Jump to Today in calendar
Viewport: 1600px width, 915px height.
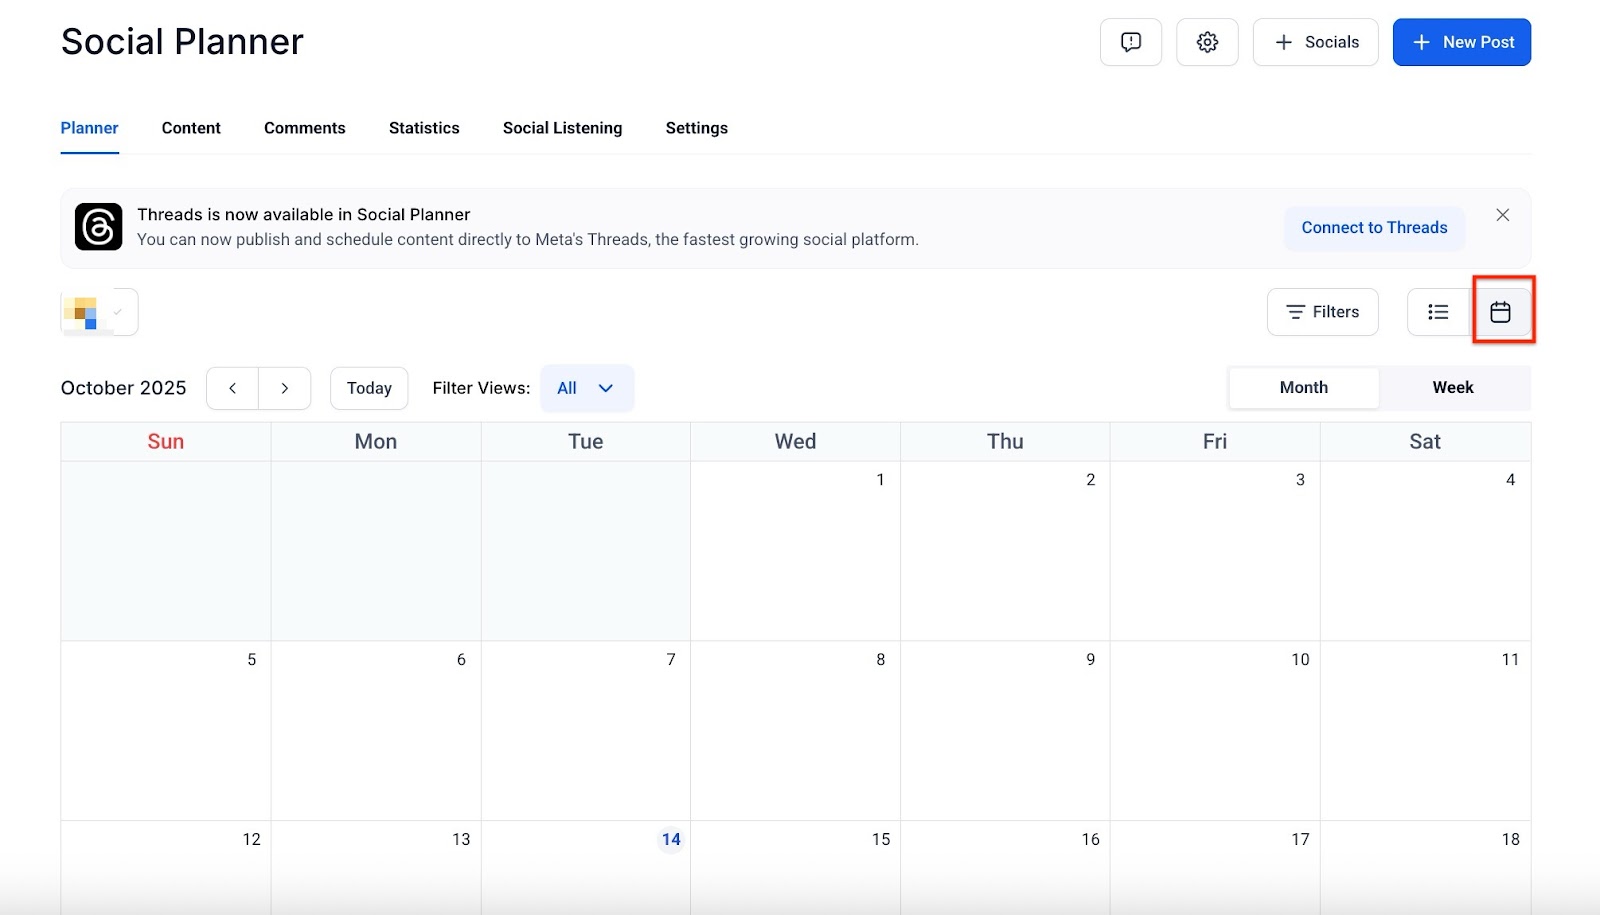click(x=369, y=388)
